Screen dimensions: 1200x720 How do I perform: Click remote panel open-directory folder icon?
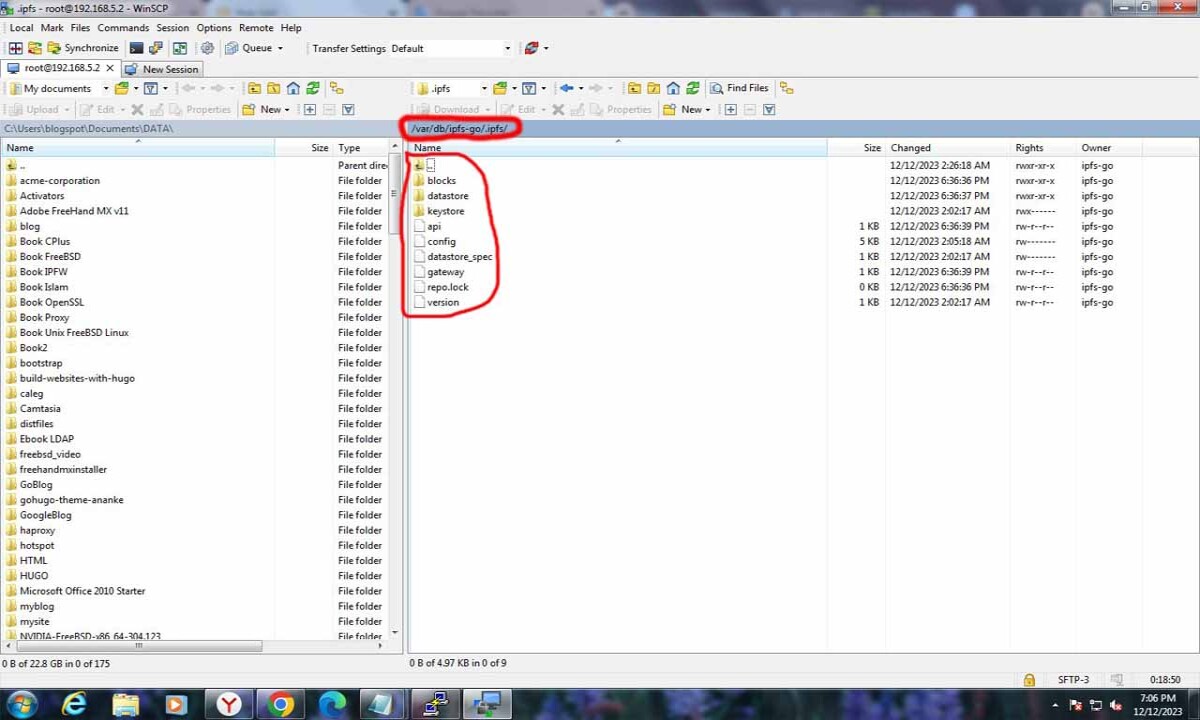(x=500, y=88)
